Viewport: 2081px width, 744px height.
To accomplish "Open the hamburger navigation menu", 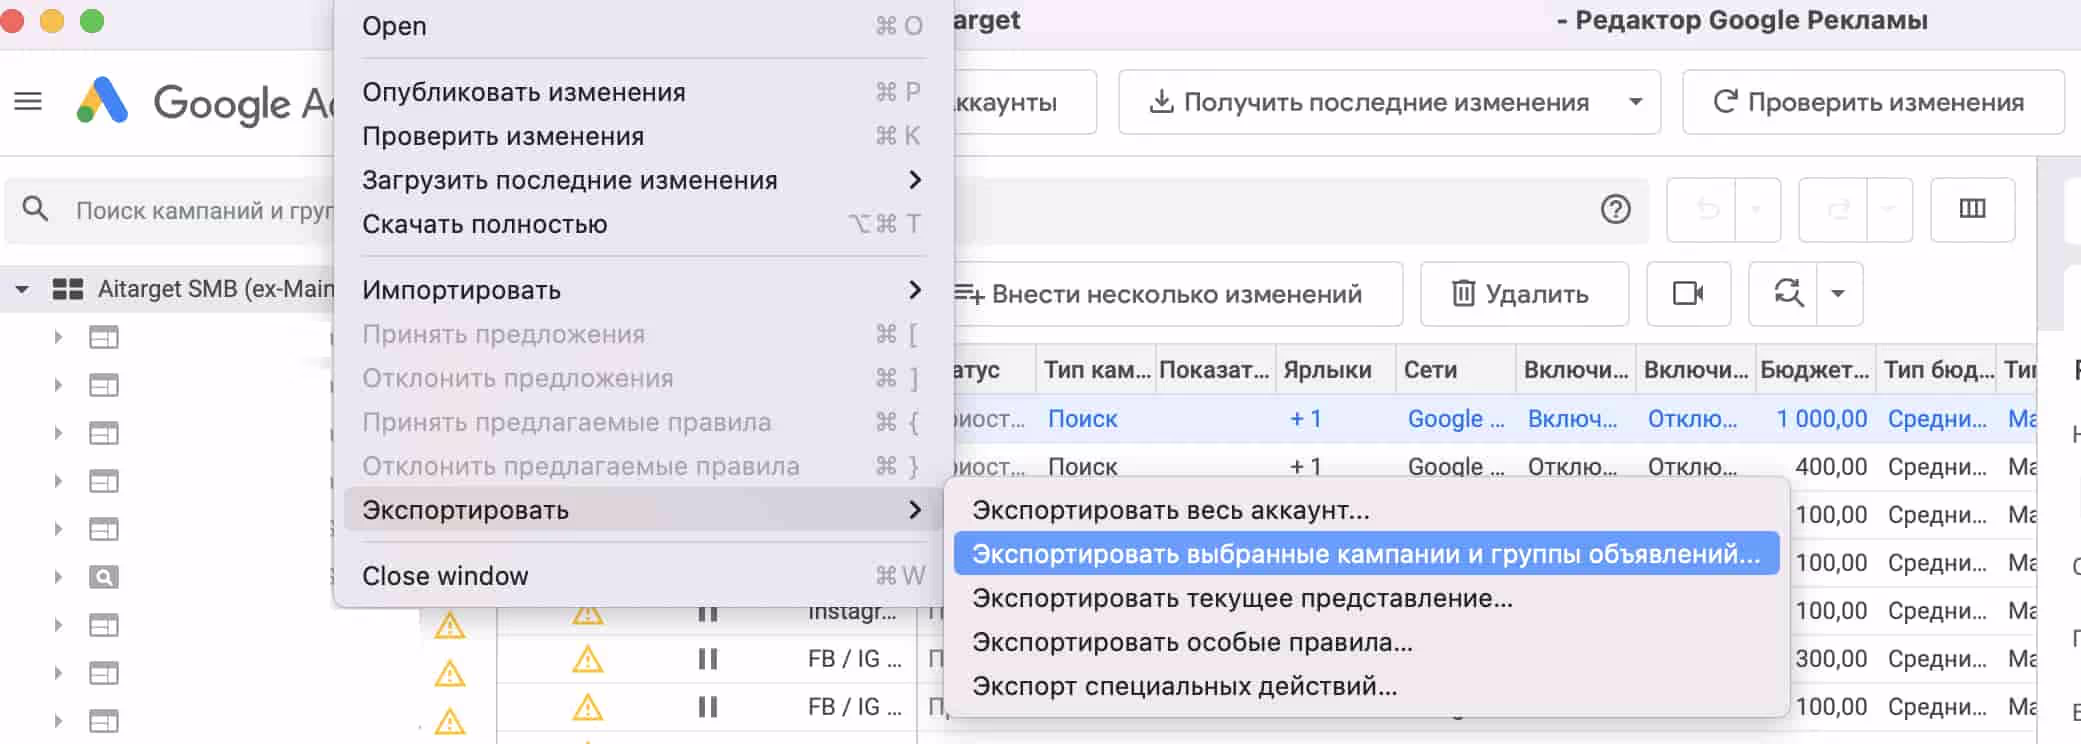I will (x=28, y=101).
